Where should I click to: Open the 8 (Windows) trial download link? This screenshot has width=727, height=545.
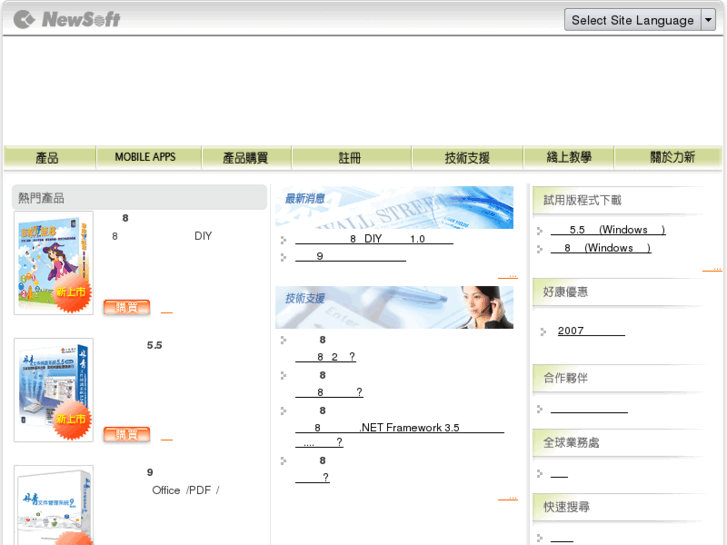point(601,248)
